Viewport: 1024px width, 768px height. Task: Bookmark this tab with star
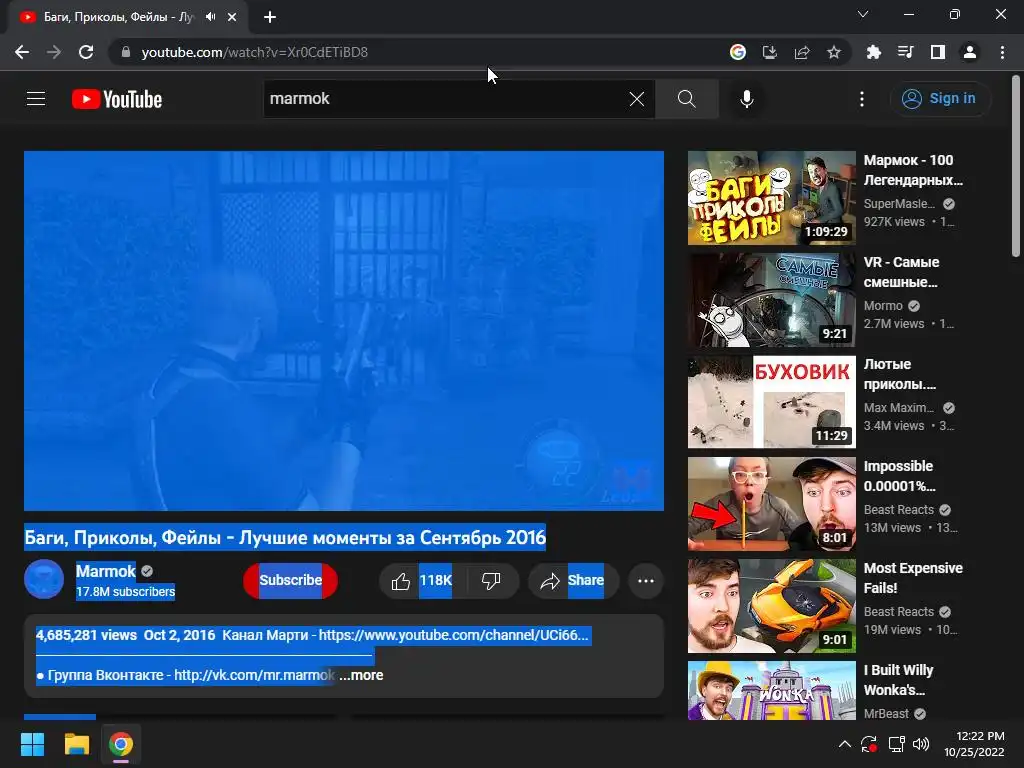(x=833, y=52)
